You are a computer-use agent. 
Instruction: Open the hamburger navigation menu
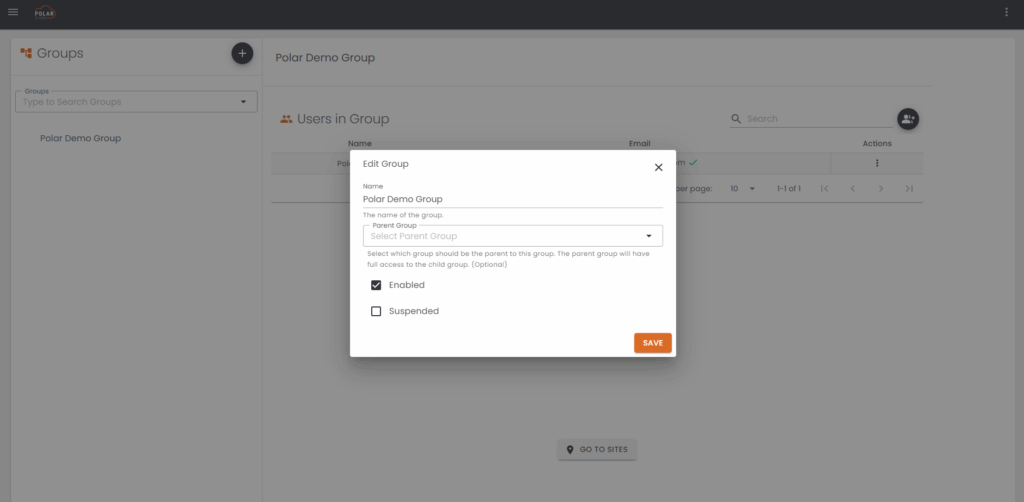tap(13, 12)
